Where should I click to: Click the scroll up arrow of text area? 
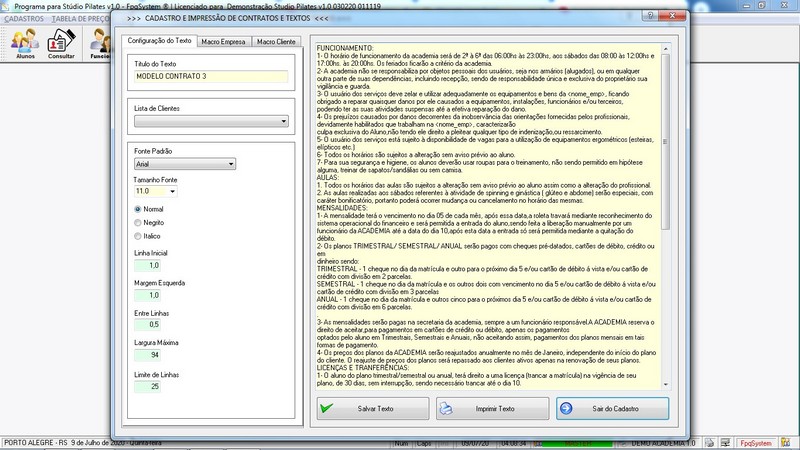pos(665,49)
